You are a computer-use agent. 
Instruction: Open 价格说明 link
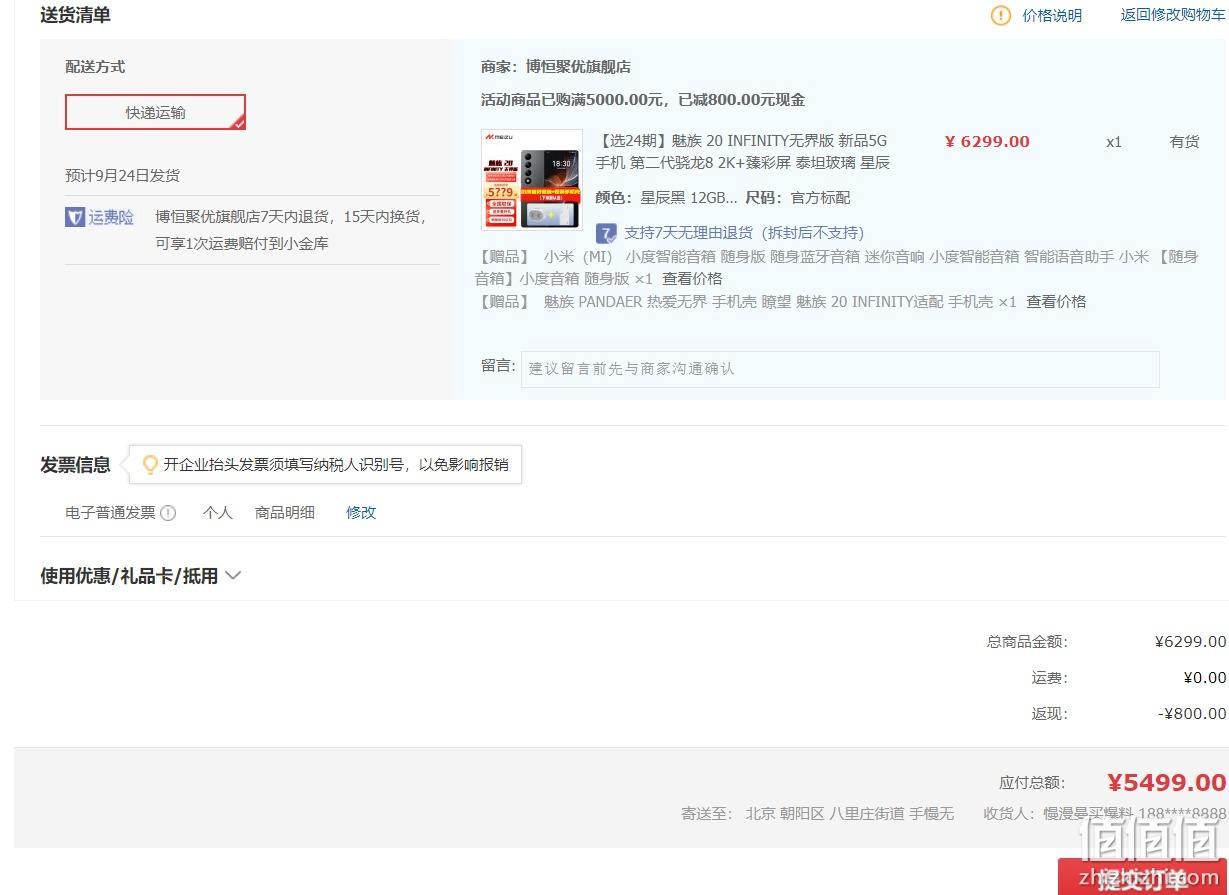tap(1052, 15)
